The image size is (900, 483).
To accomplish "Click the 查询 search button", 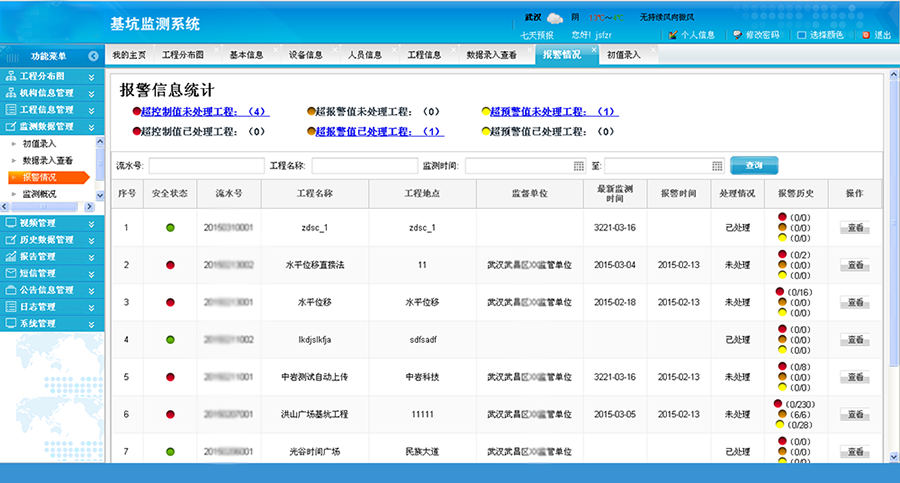I will click(x=753, y=165).
